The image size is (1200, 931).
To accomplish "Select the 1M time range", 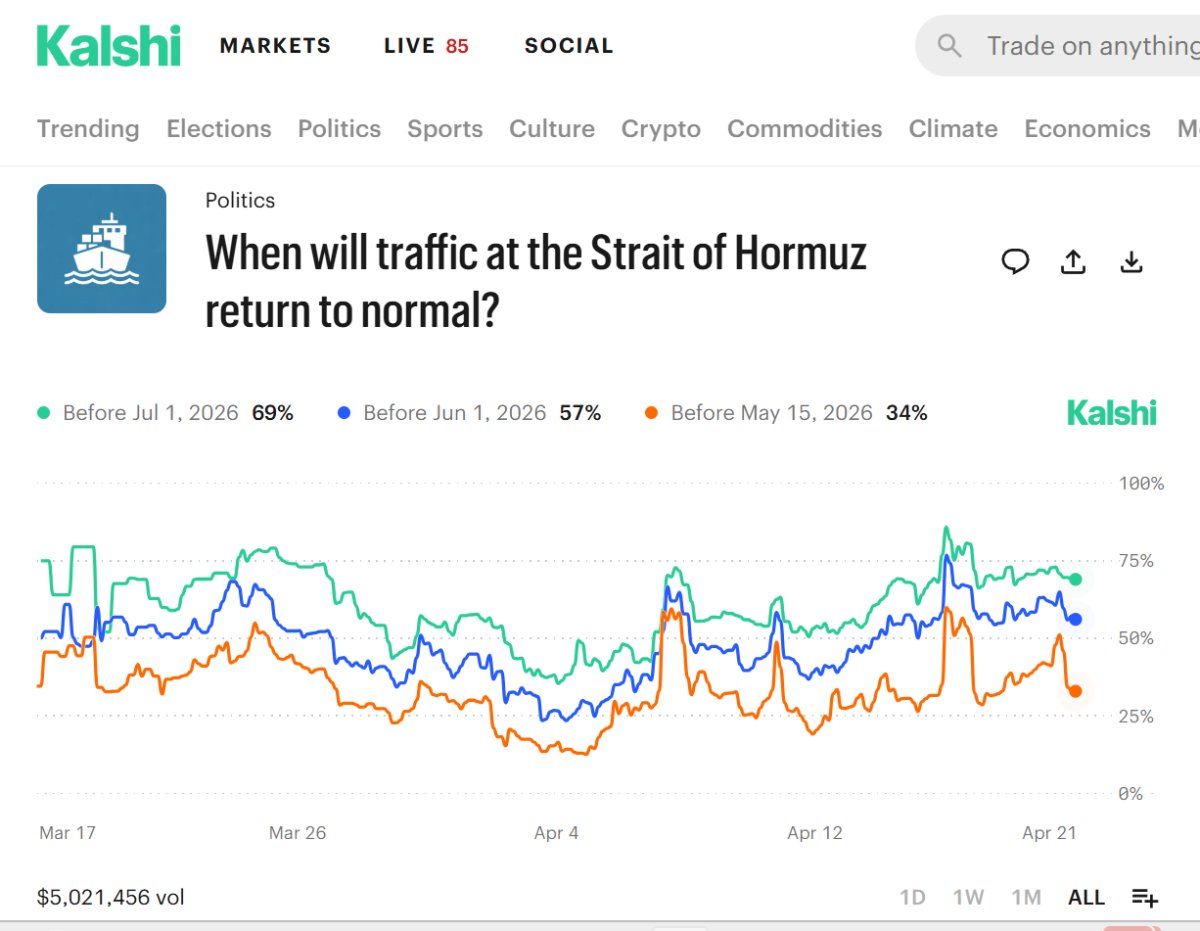I will (1026, 897).
